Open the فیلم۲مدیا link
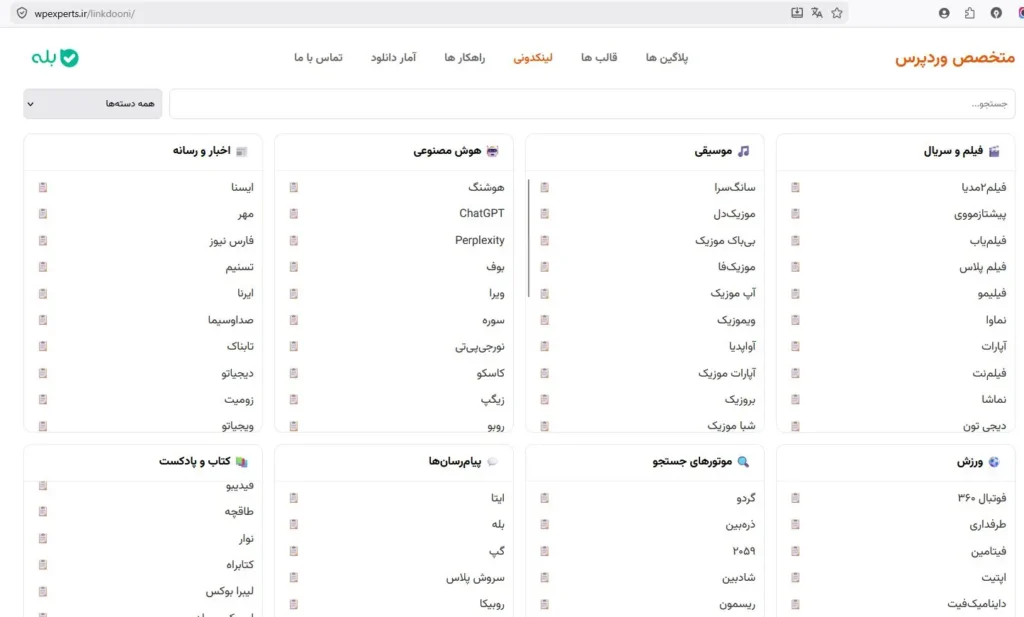Screen dimensions: 1024x617 pyautogui.click(x=984, y=187)
